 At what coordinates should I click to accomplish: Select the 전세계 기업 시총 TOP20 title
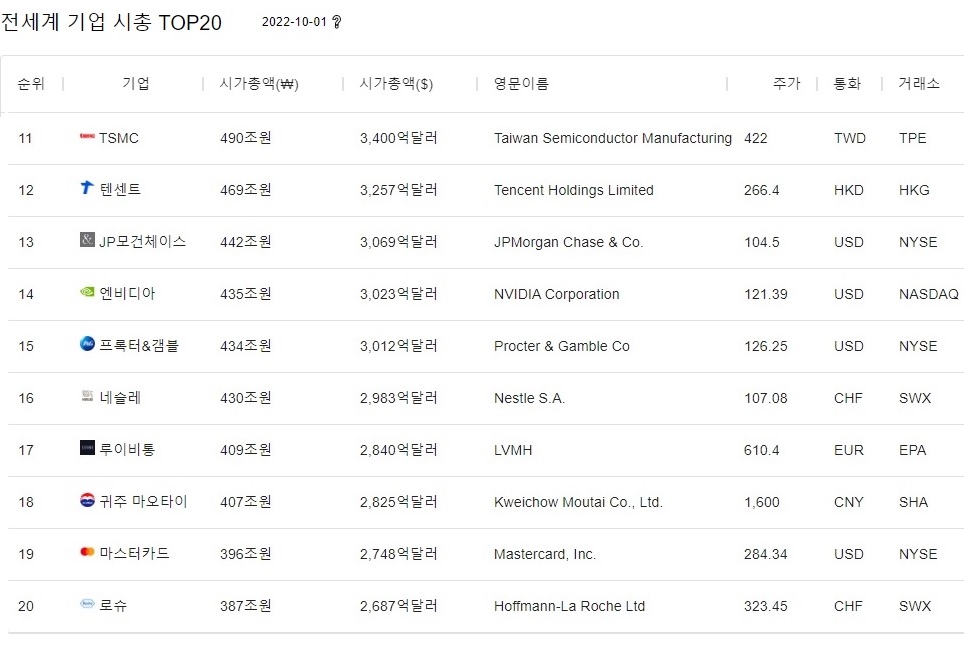(x=111, y=22)
